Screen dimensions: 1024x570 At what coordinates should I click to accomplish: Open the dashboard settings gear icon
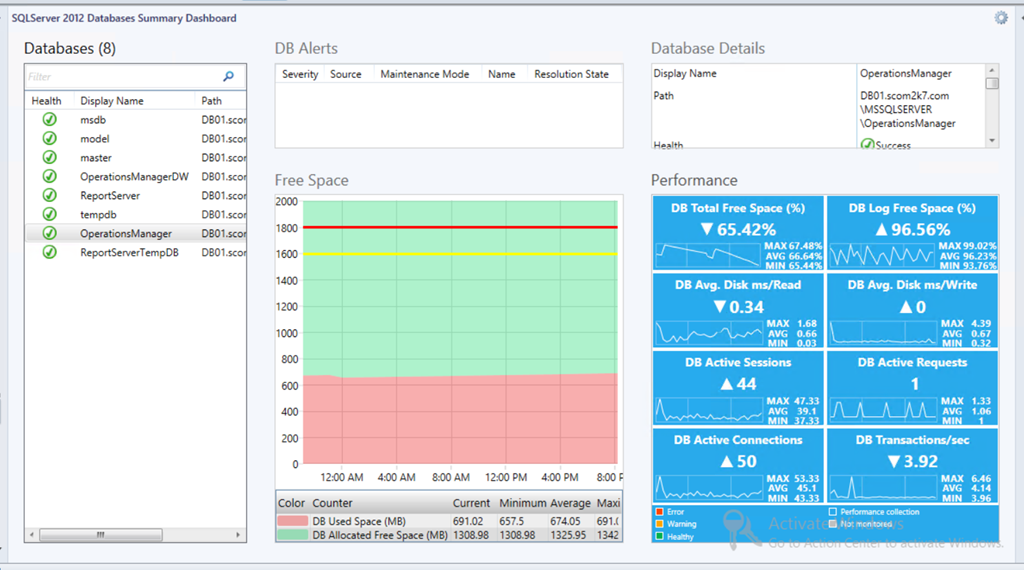click(x=1001, y=18)
